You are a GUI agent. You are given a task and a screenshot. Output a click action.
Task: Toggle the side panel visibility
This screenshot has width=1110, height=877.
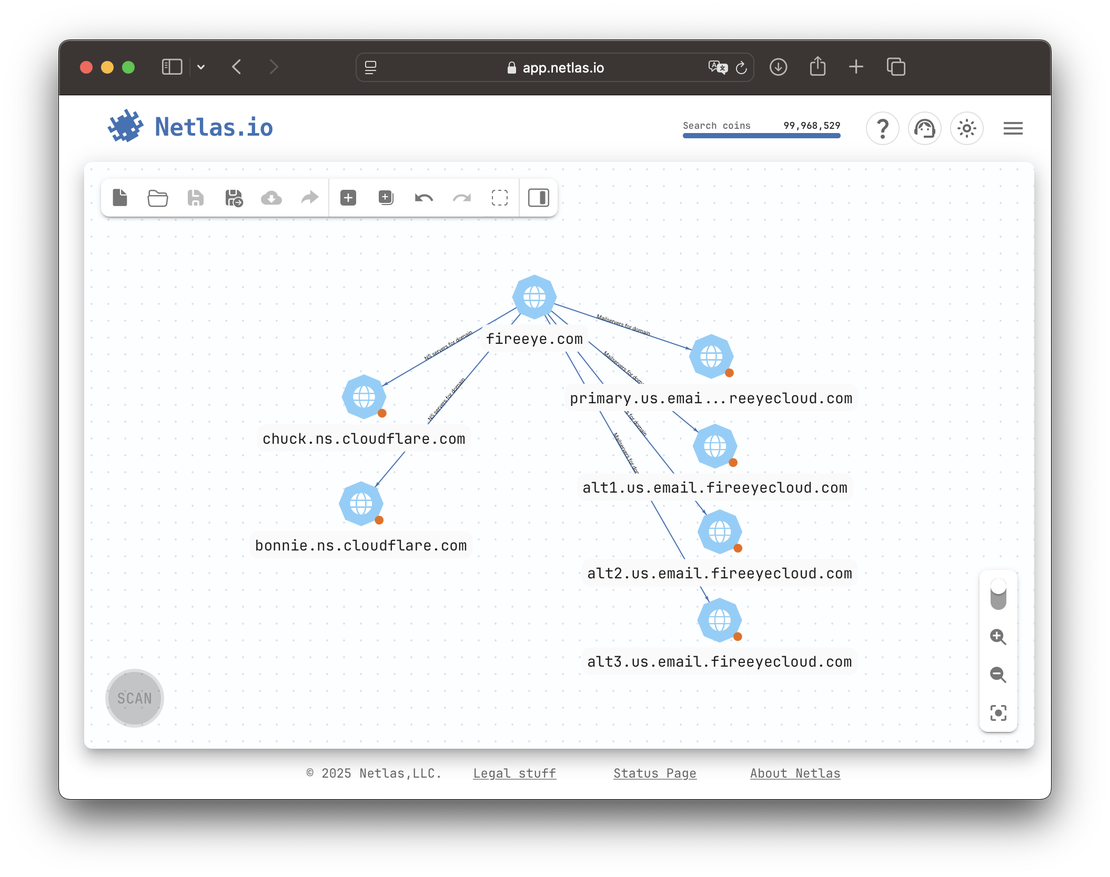coord(538,197)
